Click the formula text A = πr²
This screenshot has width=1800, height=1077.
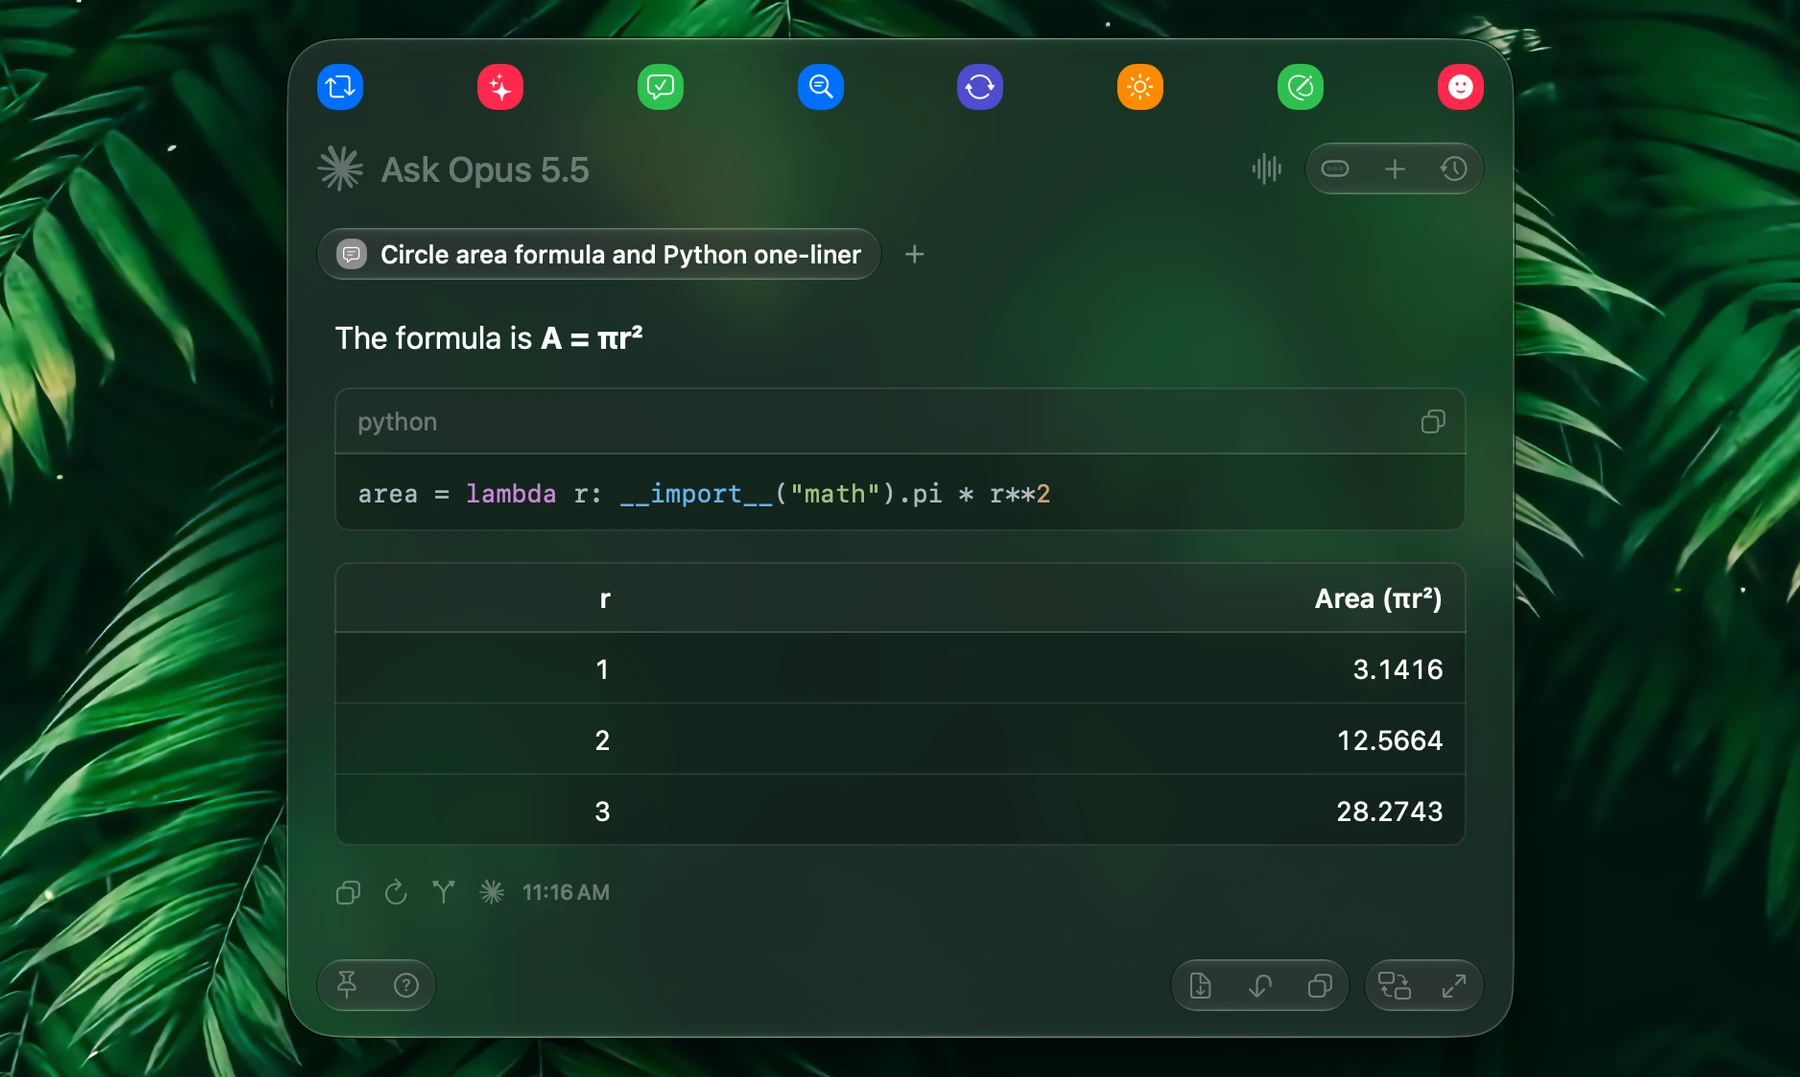point(591,338)
